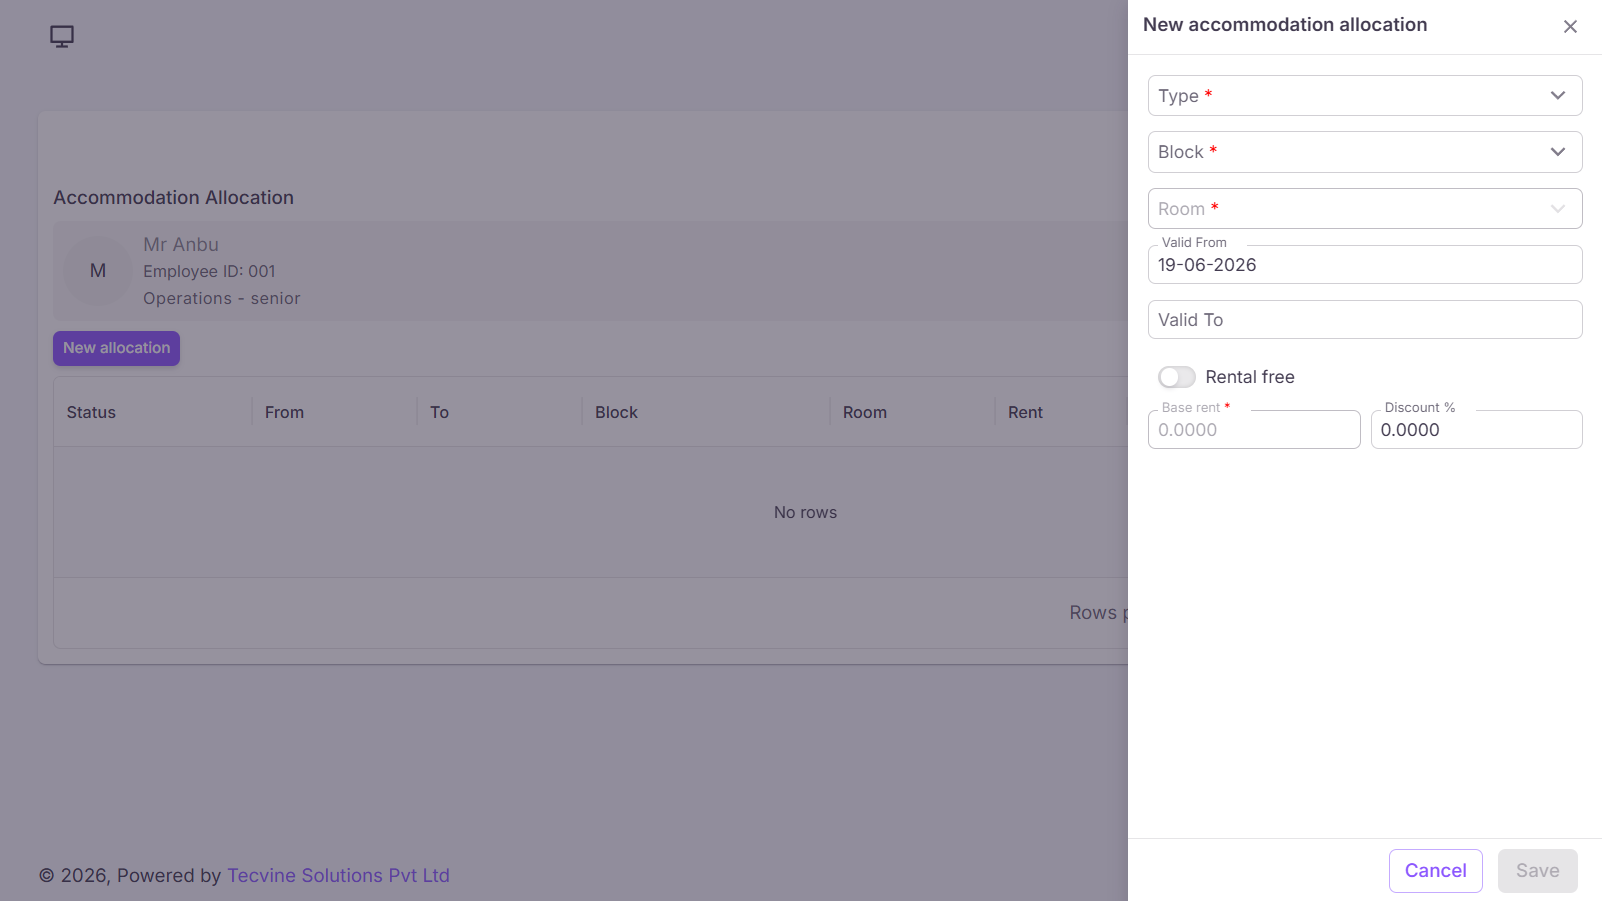
Task: Click the New allocation button
Action: [116, 348]
